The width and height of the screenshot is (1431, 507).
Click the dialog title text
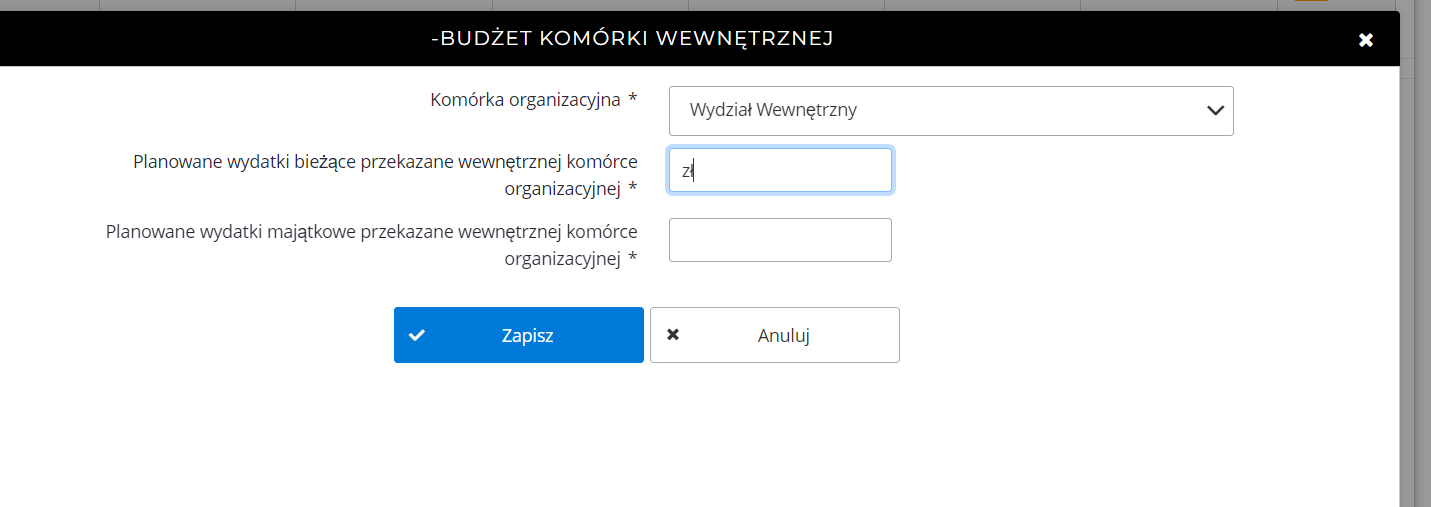[x=632, y=39]
